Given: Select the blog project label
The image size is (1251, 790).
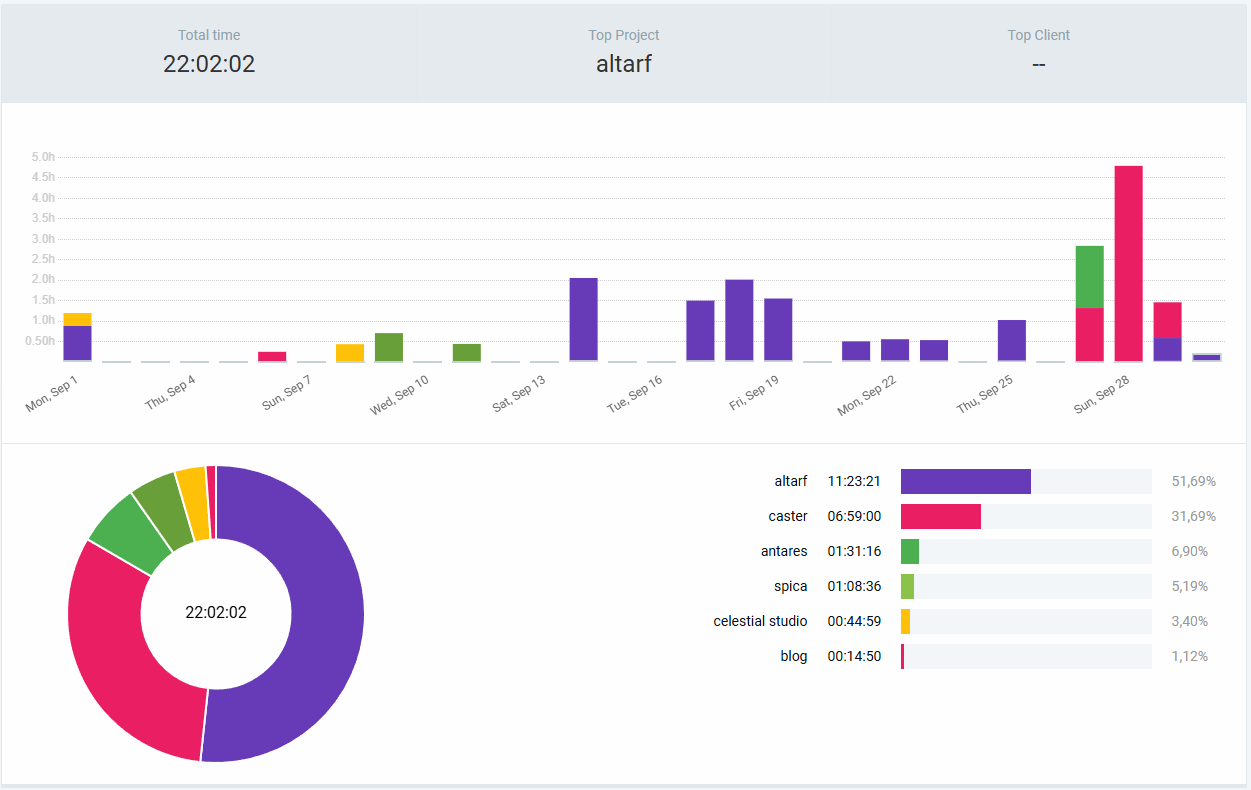Looking at the screenshot, I should coord(793,656).
